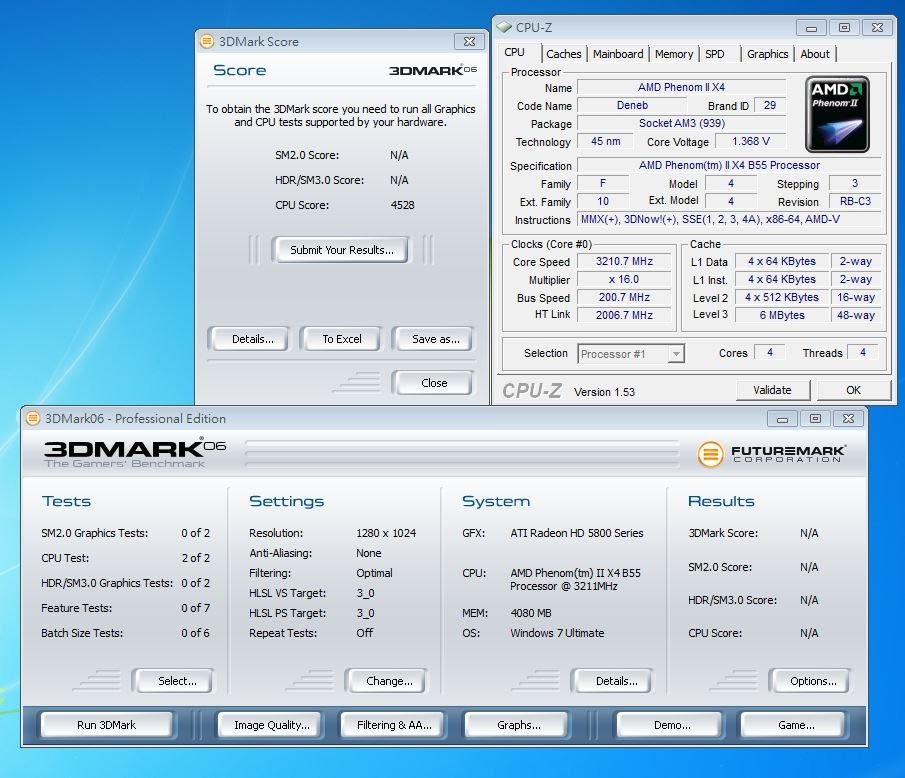Screen dimensions: 905x778
Task: Open the About tab in CPU-Z
Action: pos(814,54)
